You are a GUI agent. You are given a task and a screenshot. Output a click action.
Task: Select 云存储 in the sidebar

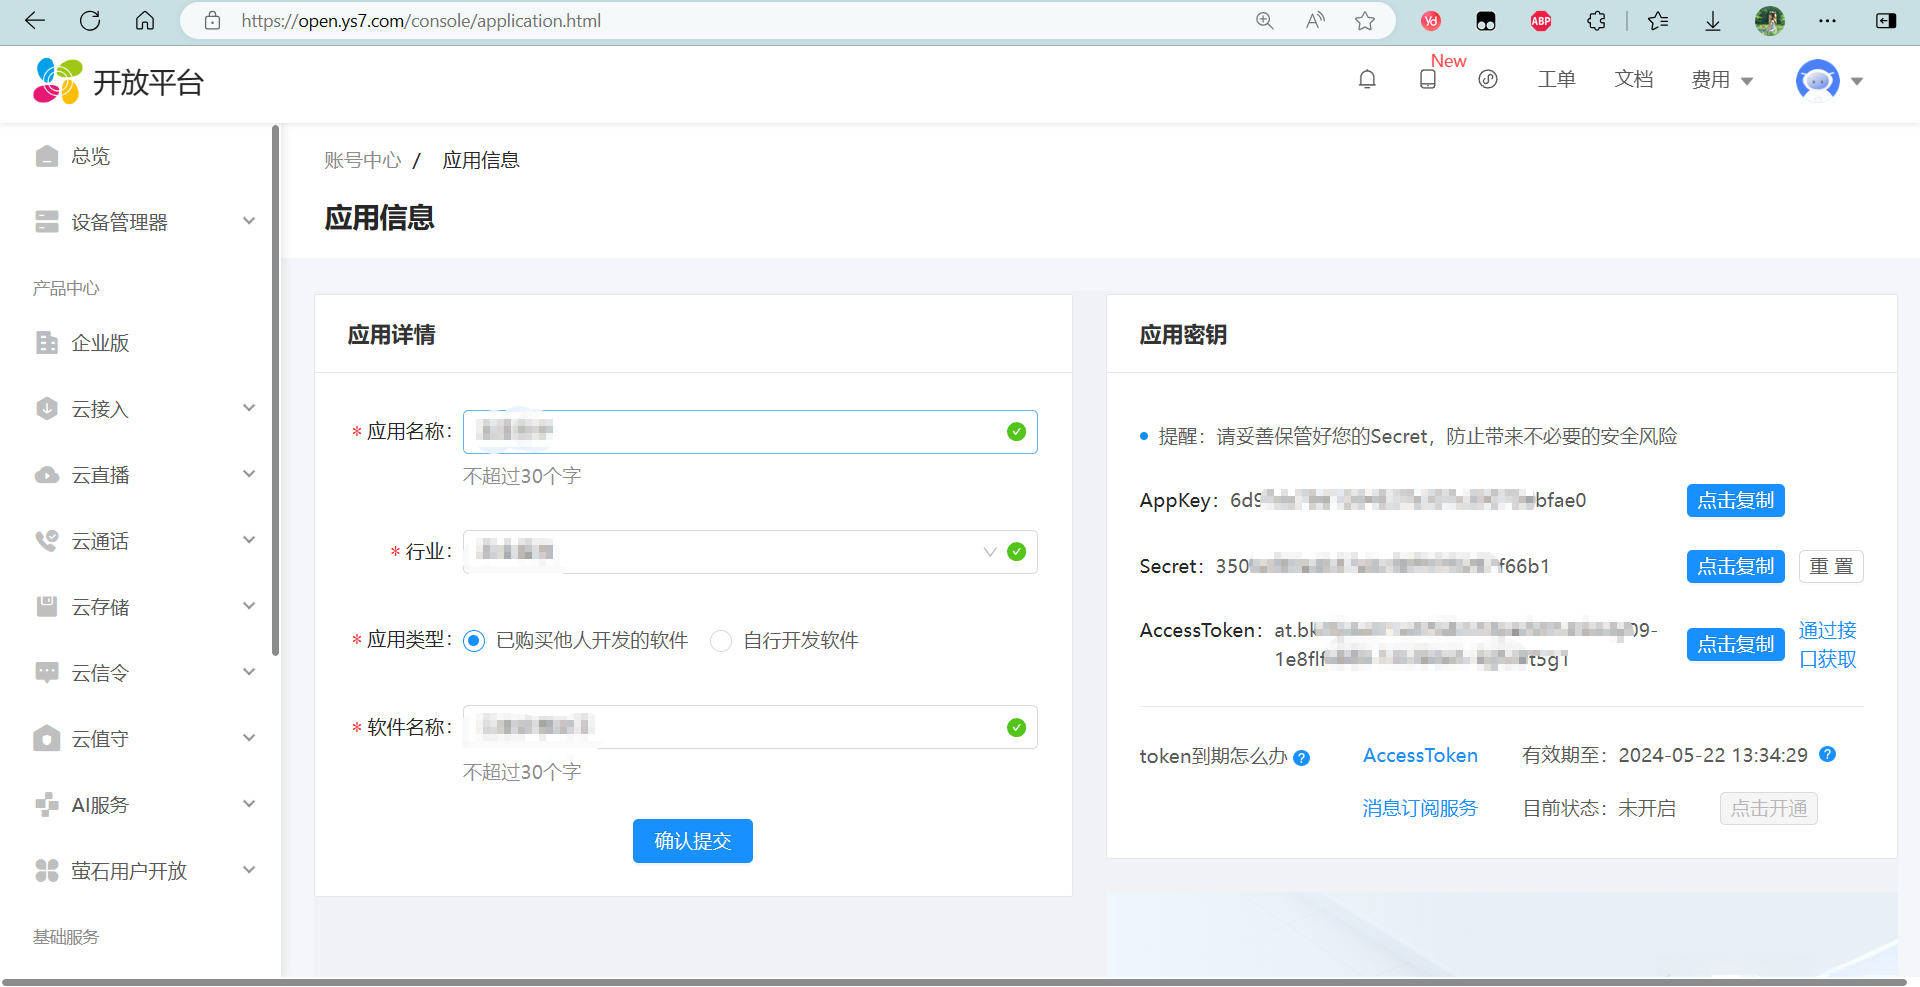[103, 606]
